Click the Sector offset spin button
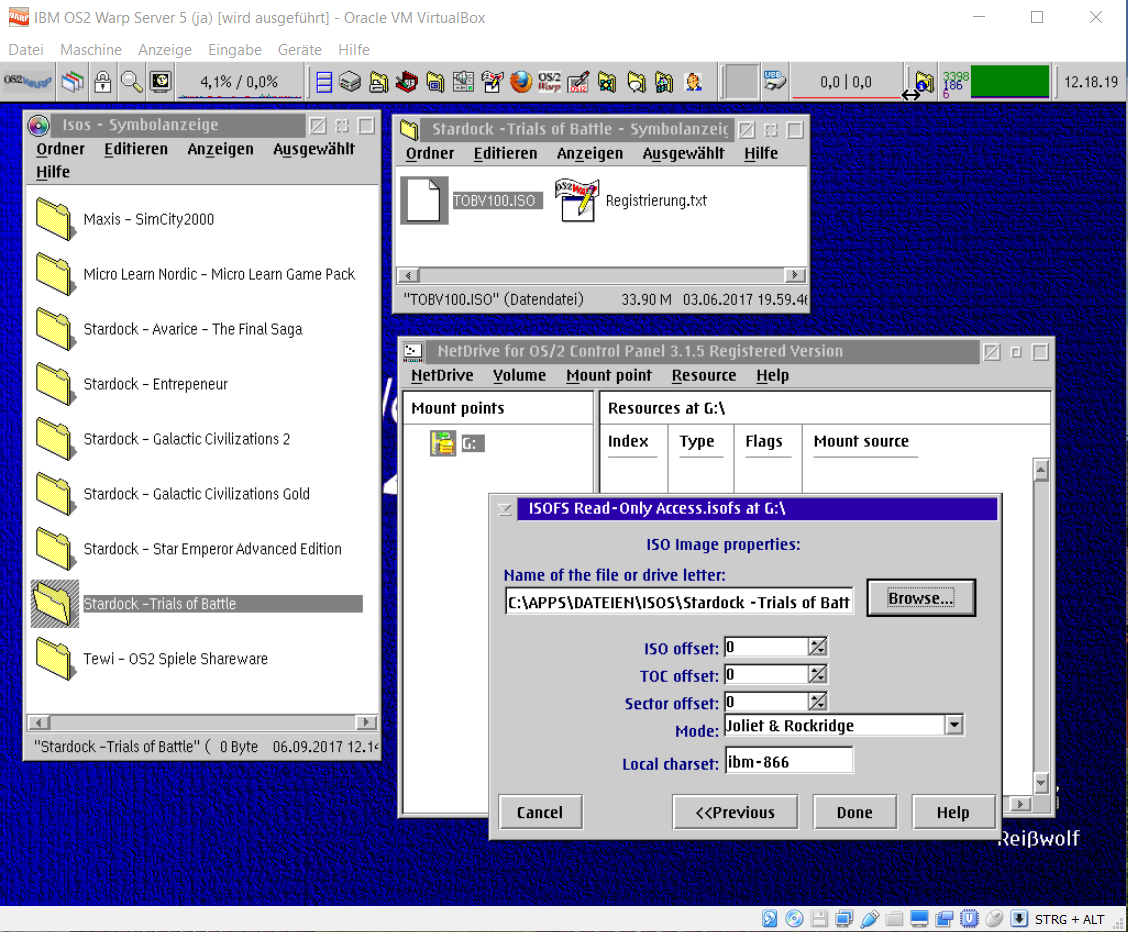This screenshot has width=1128, height=932. coord(817,701)
